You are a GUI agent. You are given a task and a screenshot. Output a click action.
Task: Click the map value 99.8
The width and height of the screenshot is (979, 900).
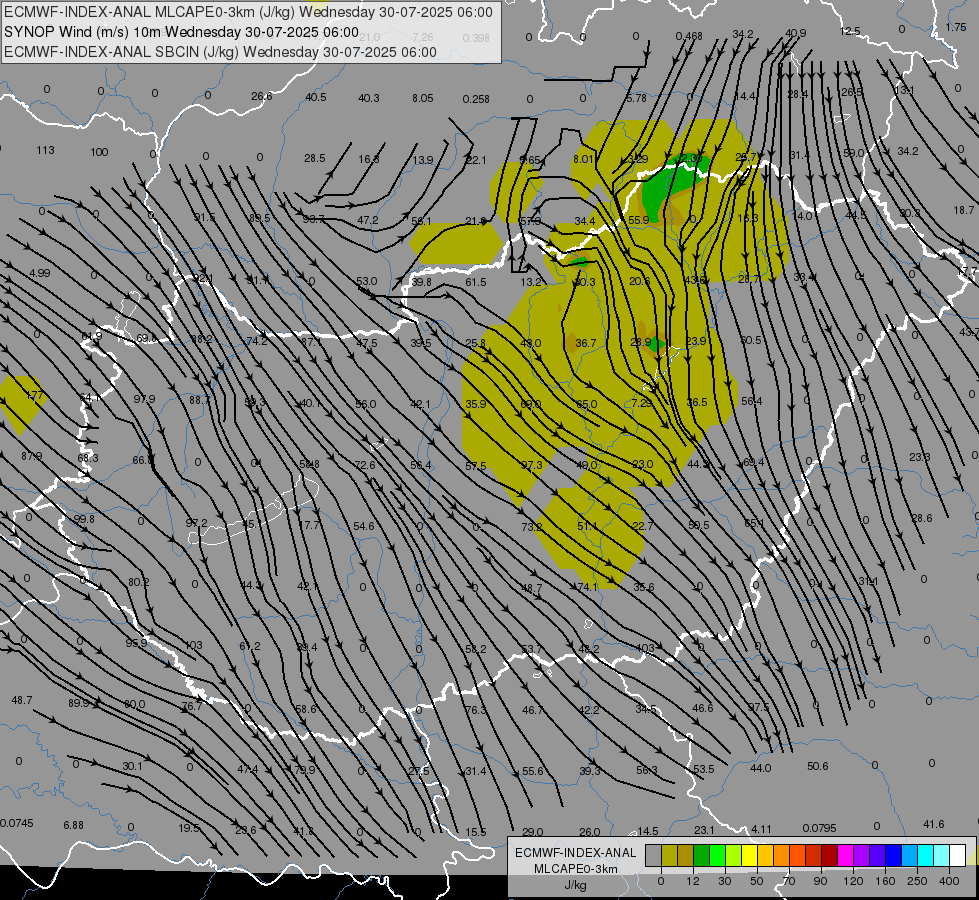[x=84, y=519]
